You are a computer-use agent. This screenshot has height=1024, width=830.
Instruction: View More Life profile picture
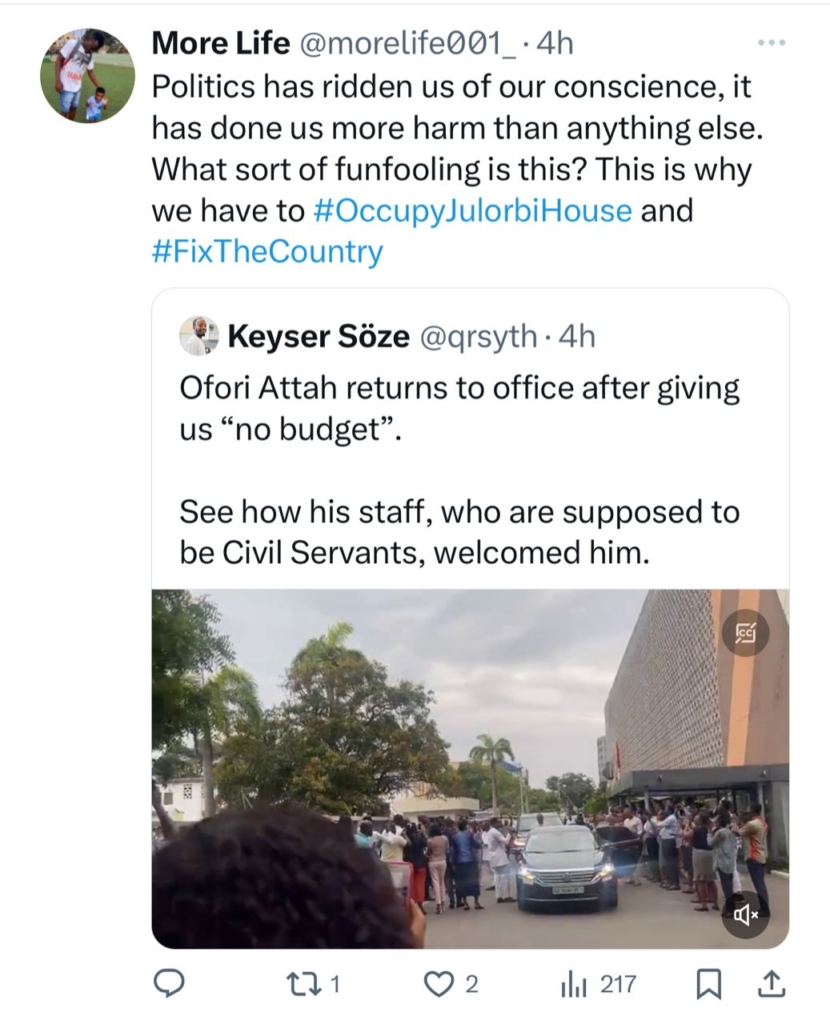tap(88, 75)
